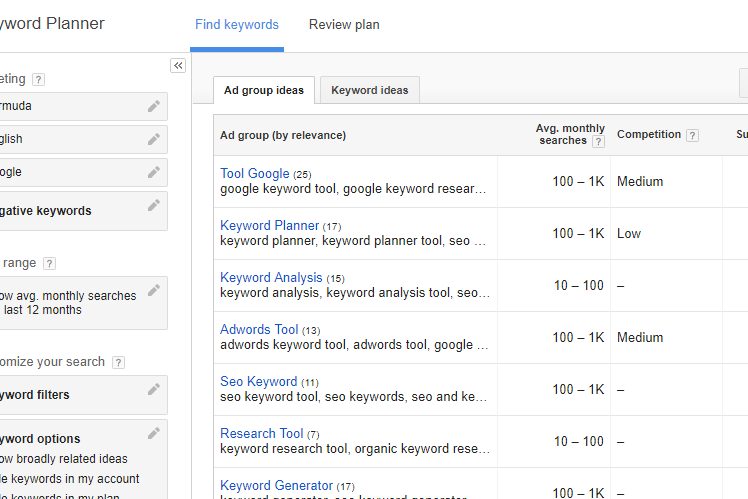Click '10 – 100' searches in Research Tool row
The image size is (748, 499).
pyautogui.click(x=579, y=442)
